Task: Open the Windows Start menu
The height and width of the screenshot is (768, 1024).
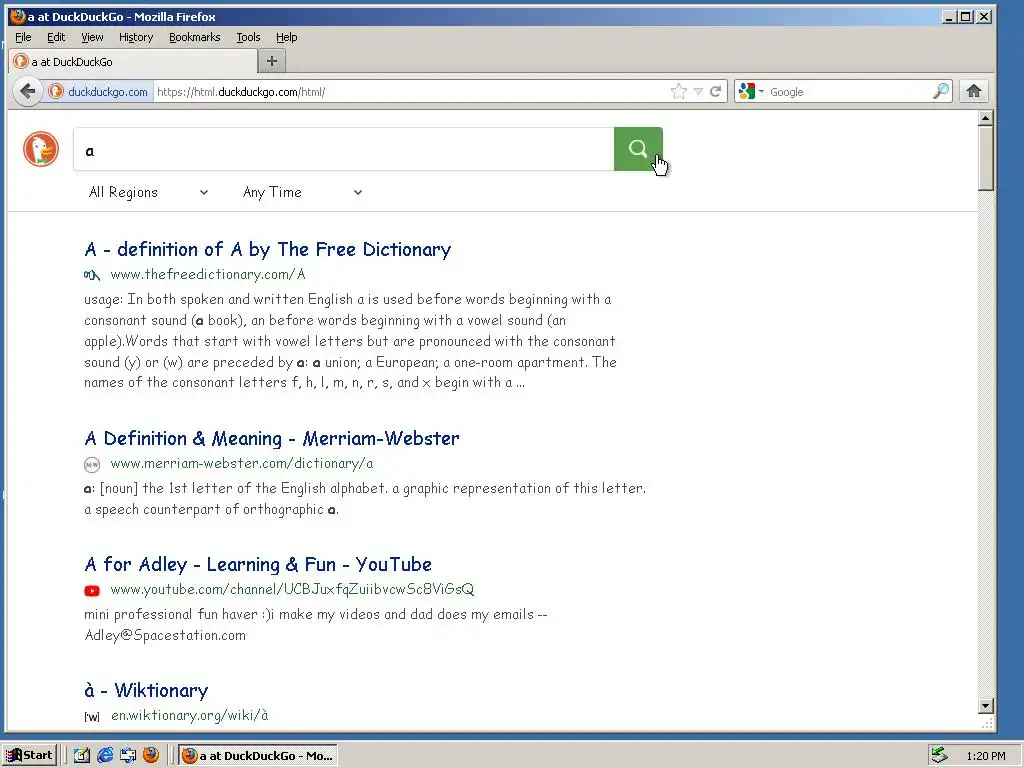Action: 29,755
